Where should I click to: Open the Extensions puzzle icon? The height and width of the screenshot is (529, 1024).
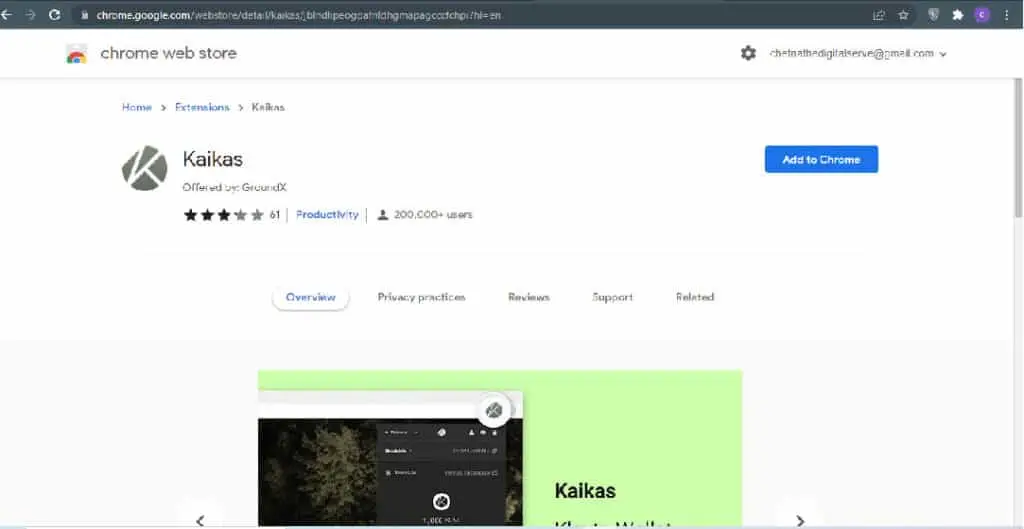tap(958, 15)
